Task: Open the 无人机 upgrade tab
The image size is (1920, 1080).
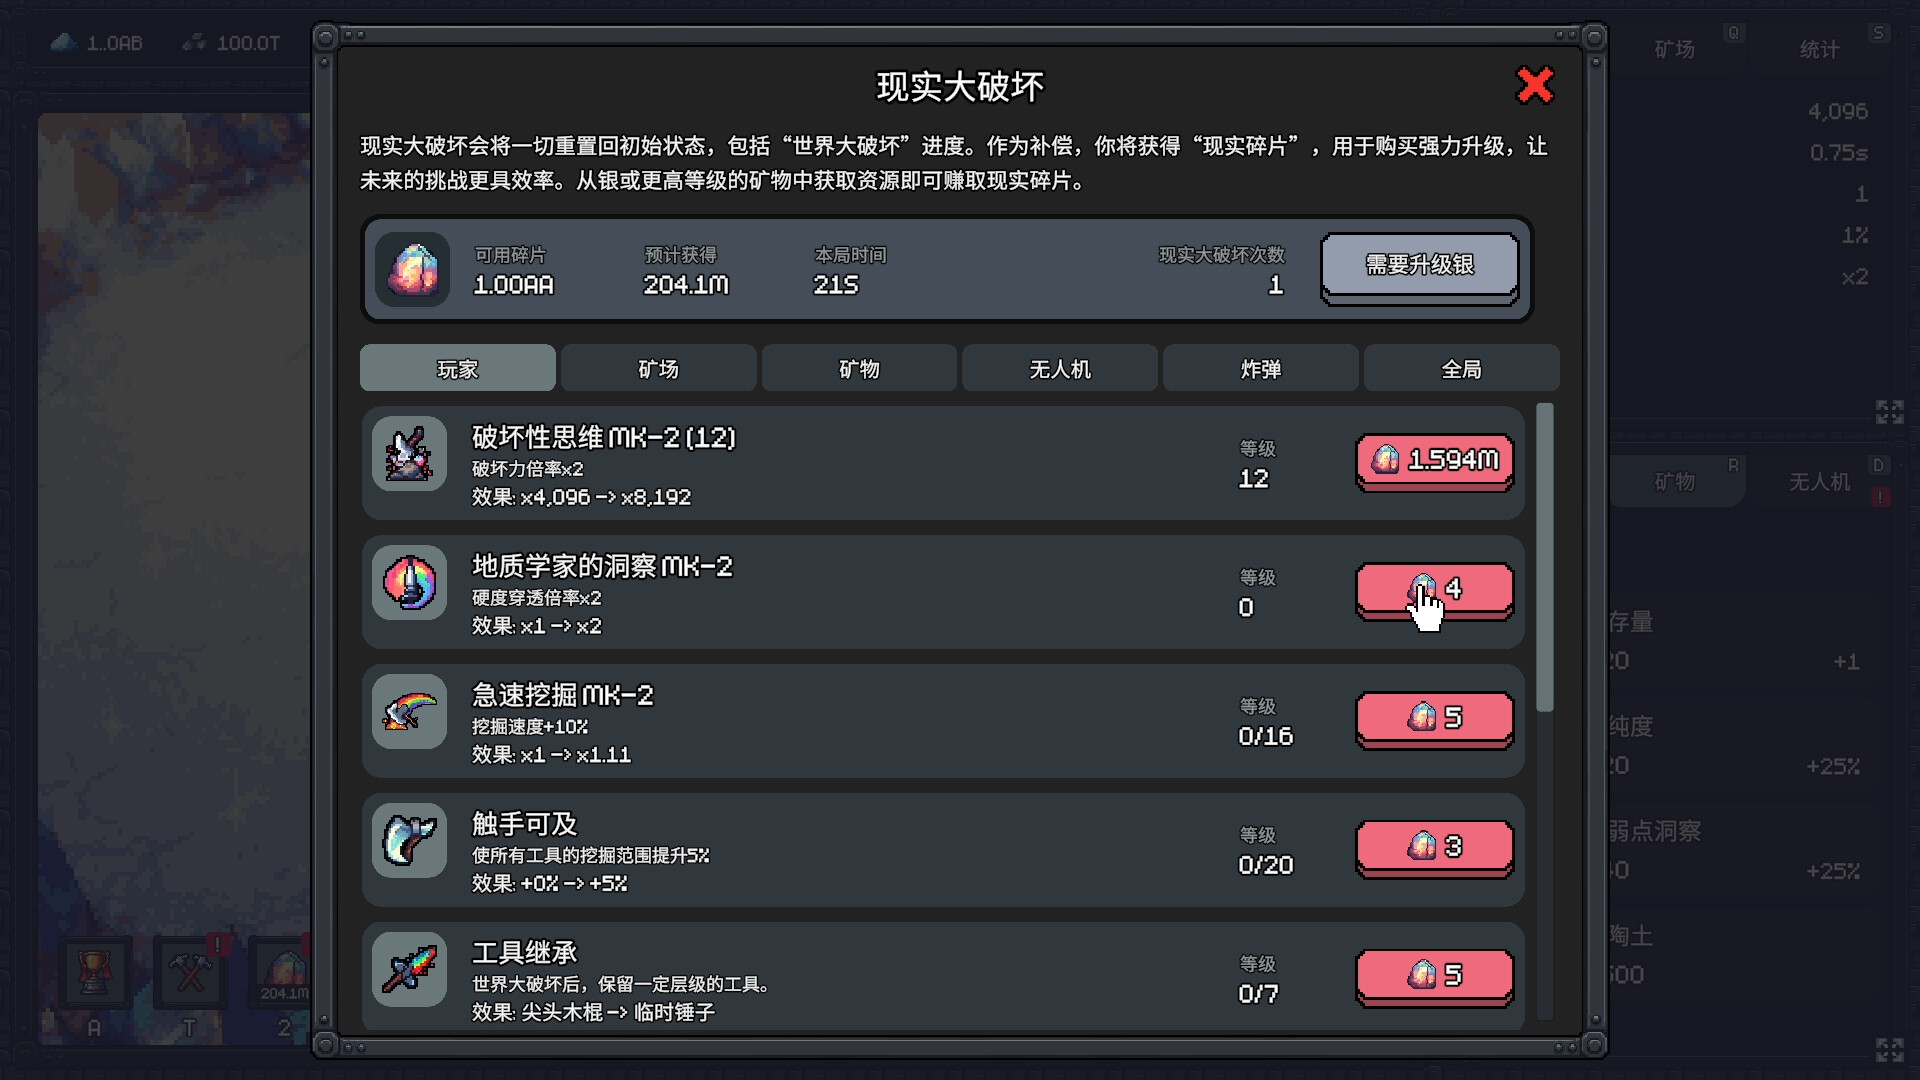Action: click(1059, 368)
